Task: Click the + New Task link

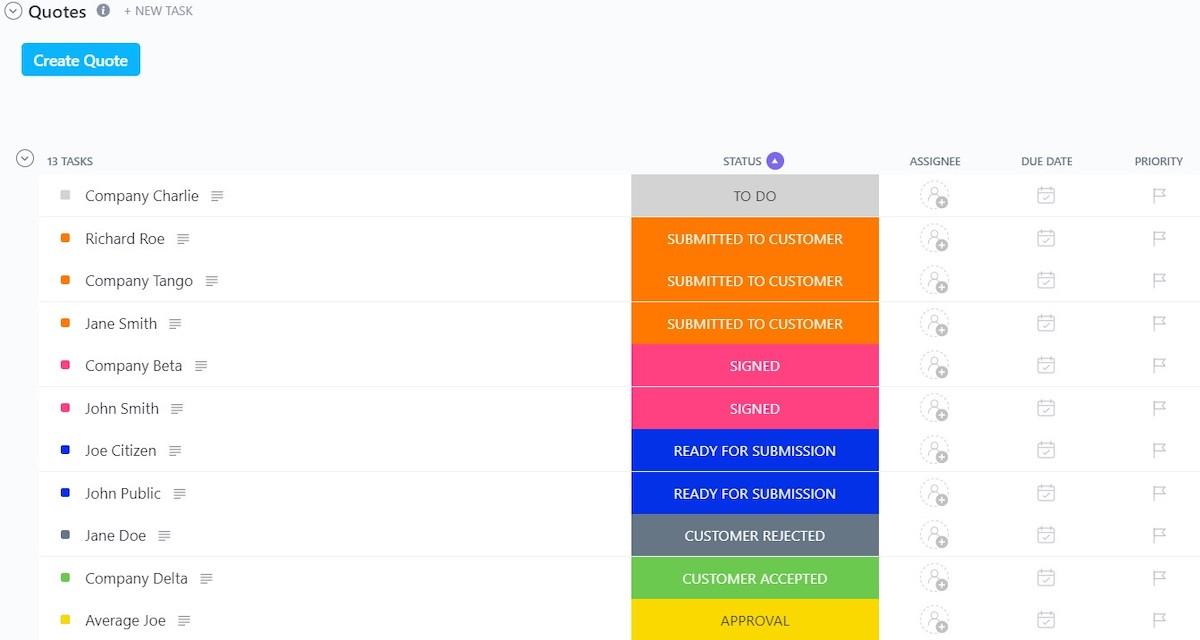Action: [158, 11]
